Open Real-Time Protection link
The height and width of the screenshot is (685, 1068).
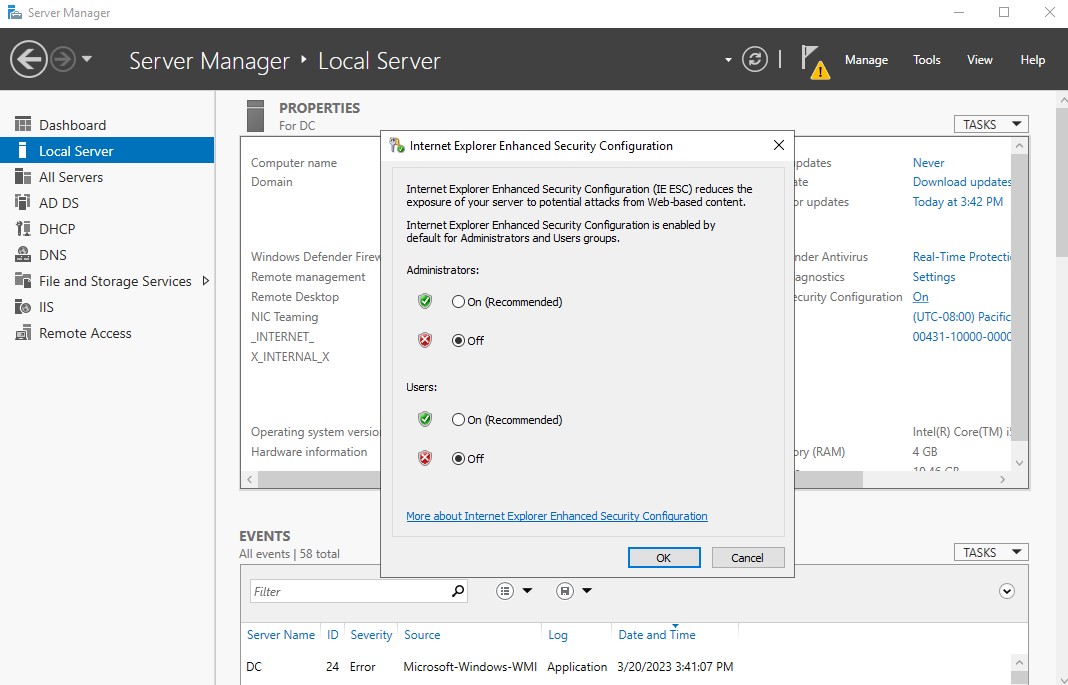point(962,257)
